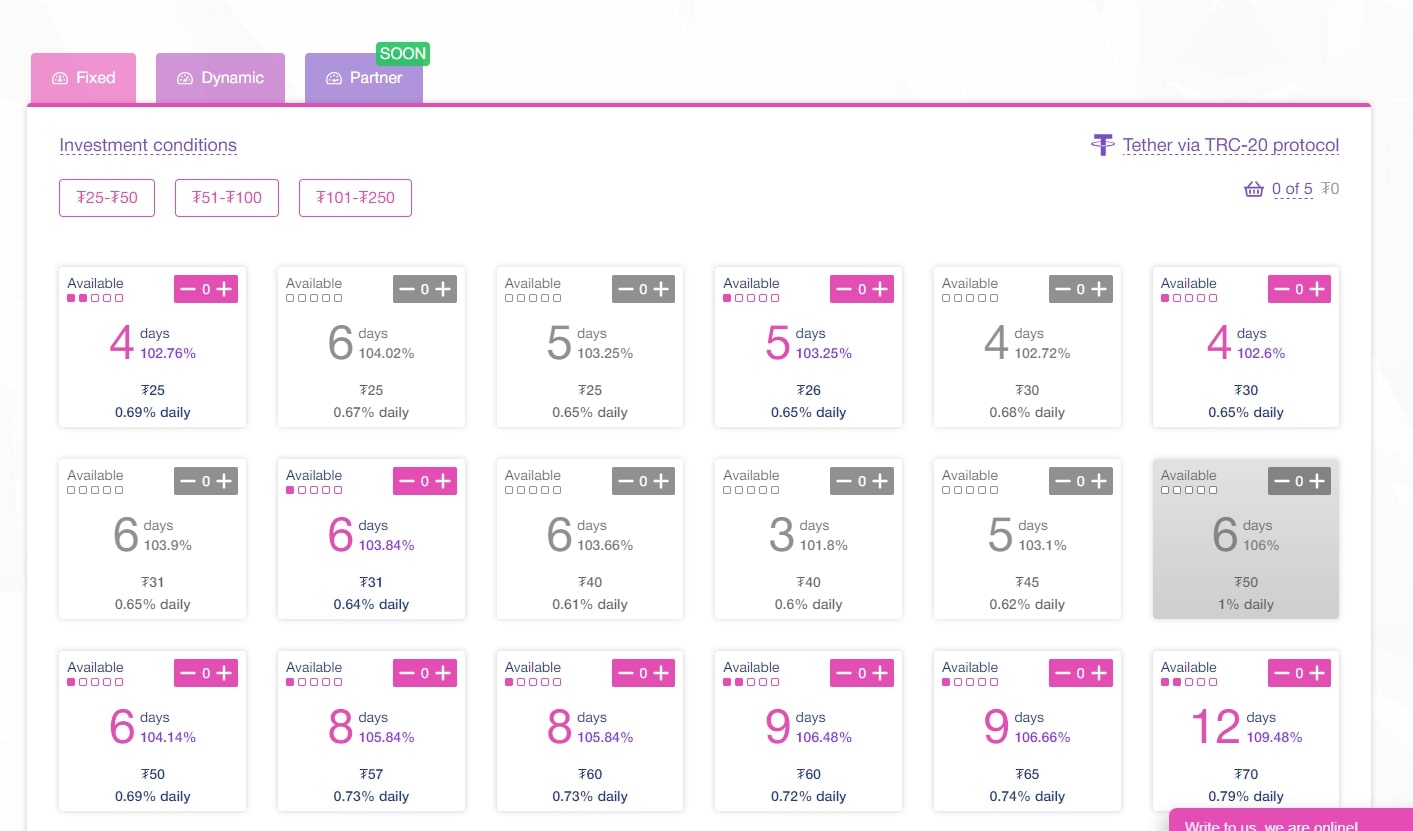
Task: Click the ₮0 cart total text
Action: pos(1330,189)
